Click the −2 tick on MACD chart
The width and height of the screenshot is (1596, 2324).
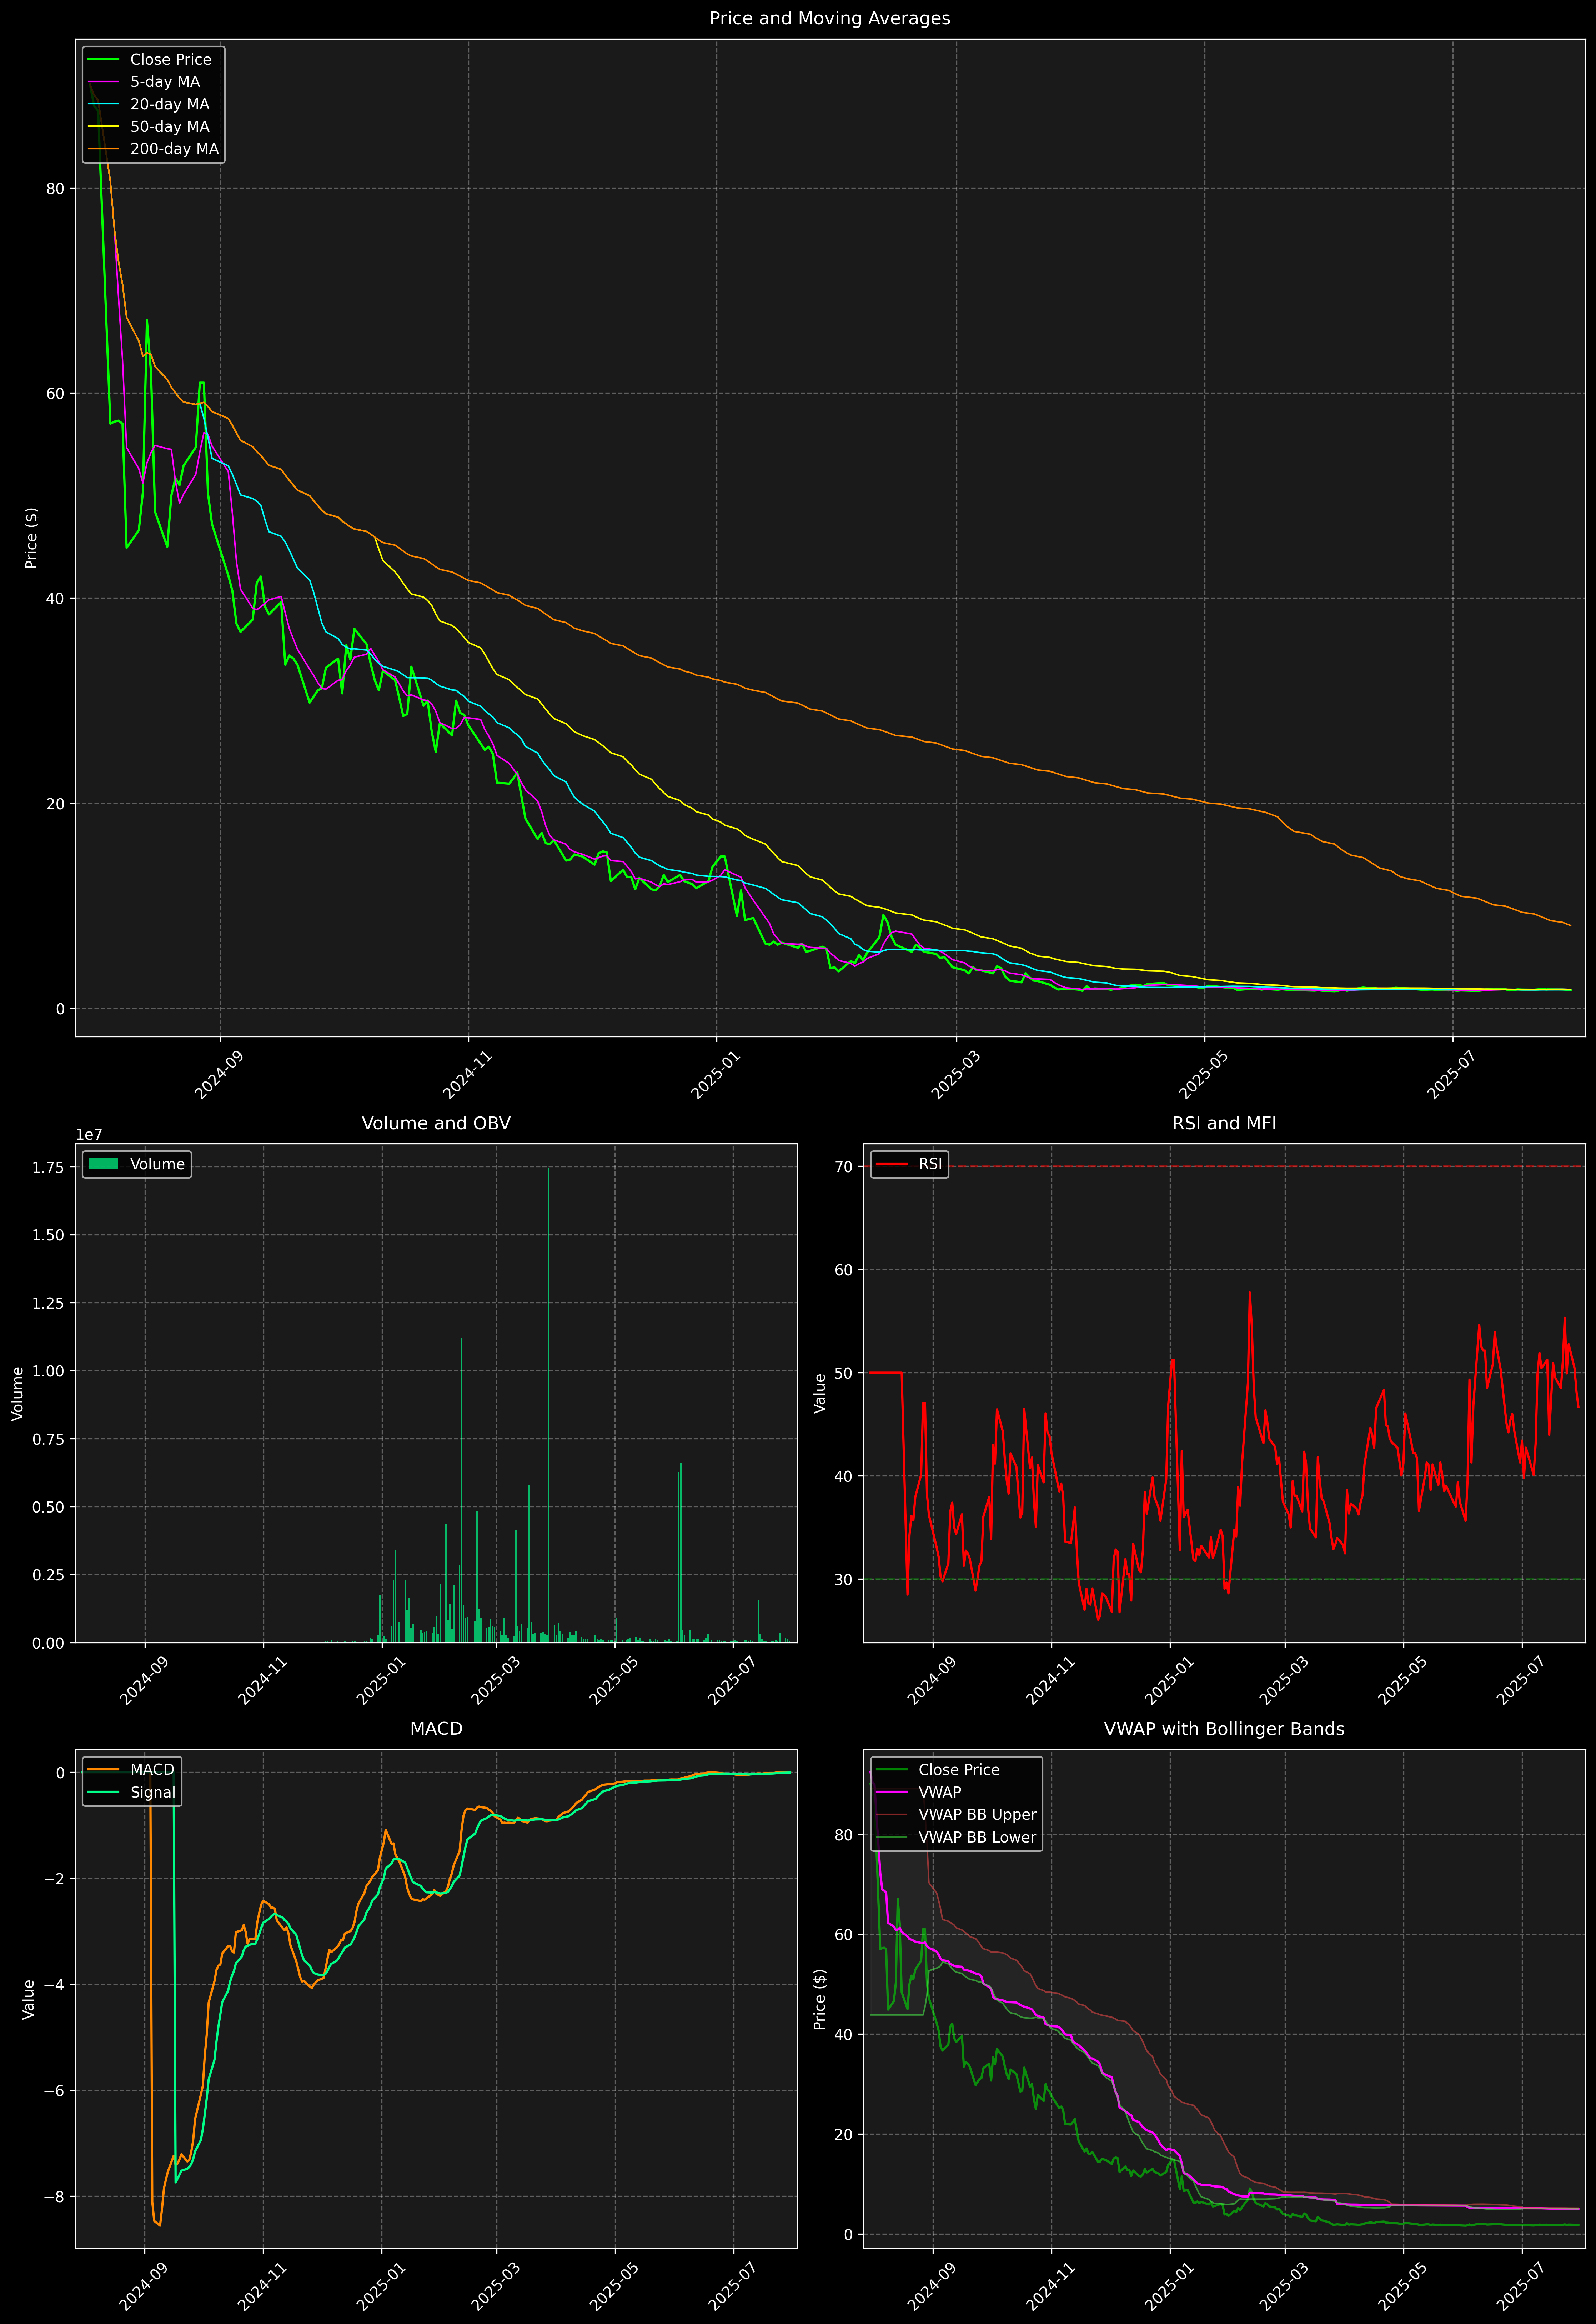click(55, 1879)
